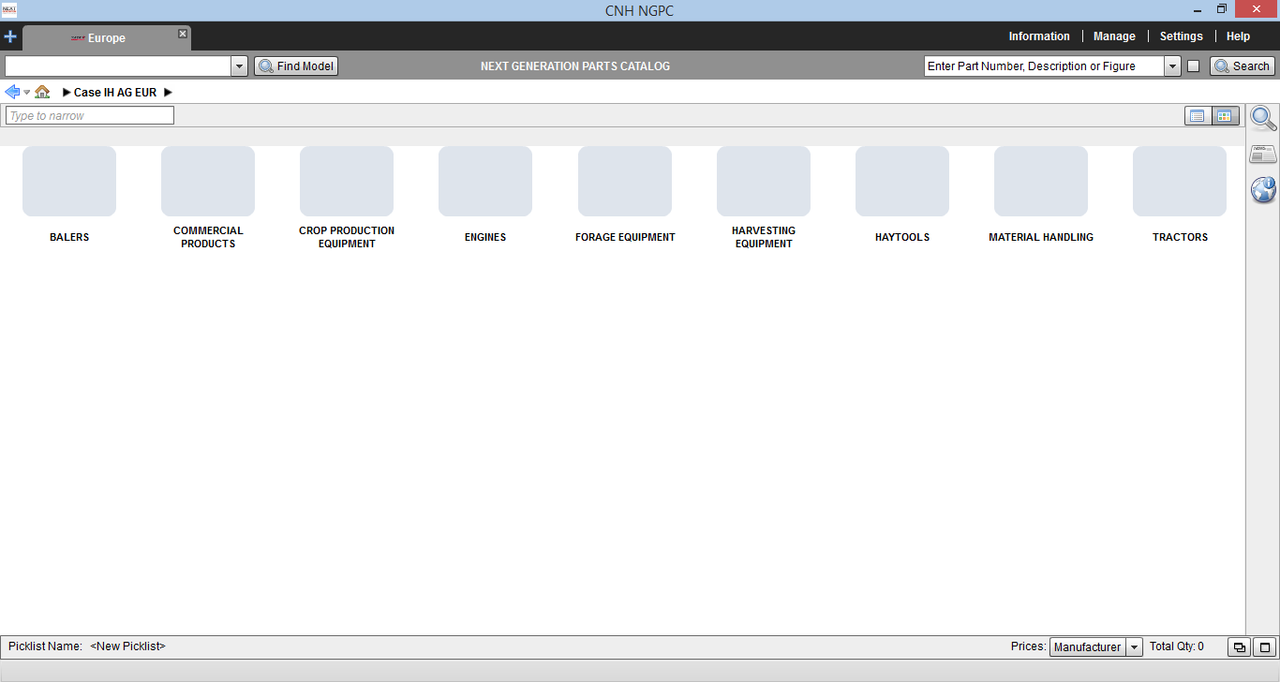Close the Europe tab
The width and height of the screenshot is (1280, 682).
tap(182, 34)
